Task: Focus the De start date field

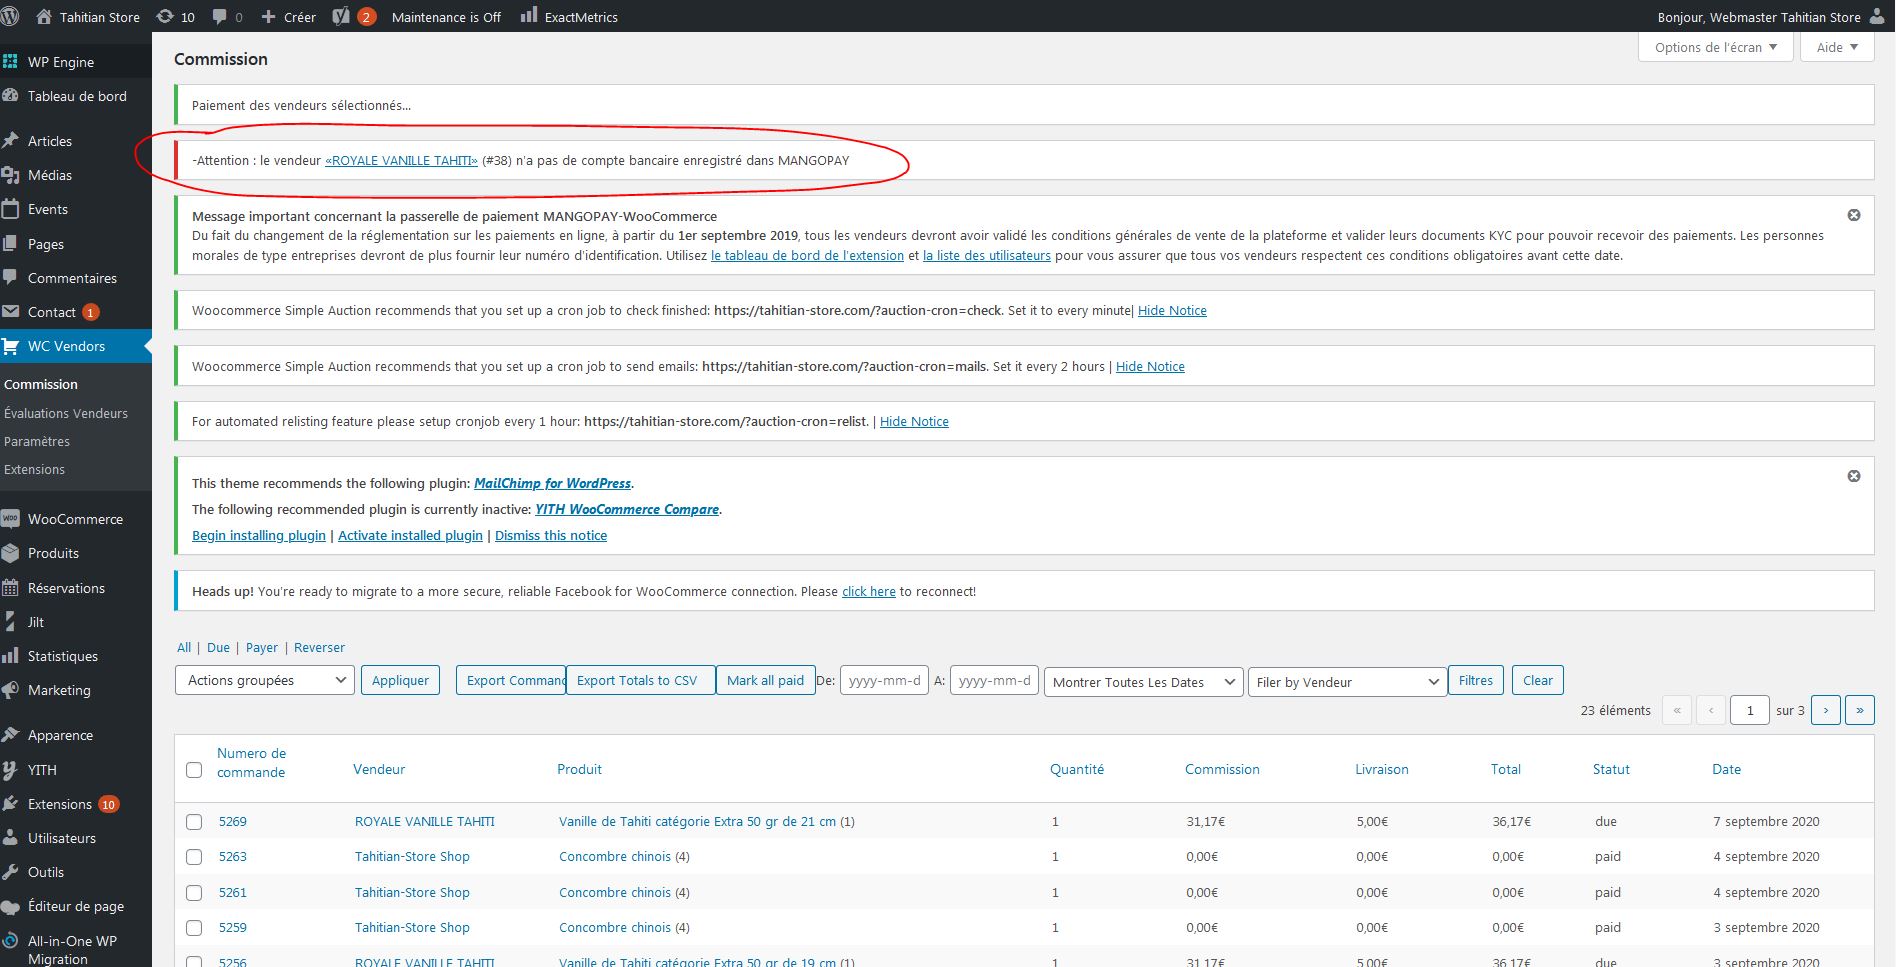Action: coord(884,680)
